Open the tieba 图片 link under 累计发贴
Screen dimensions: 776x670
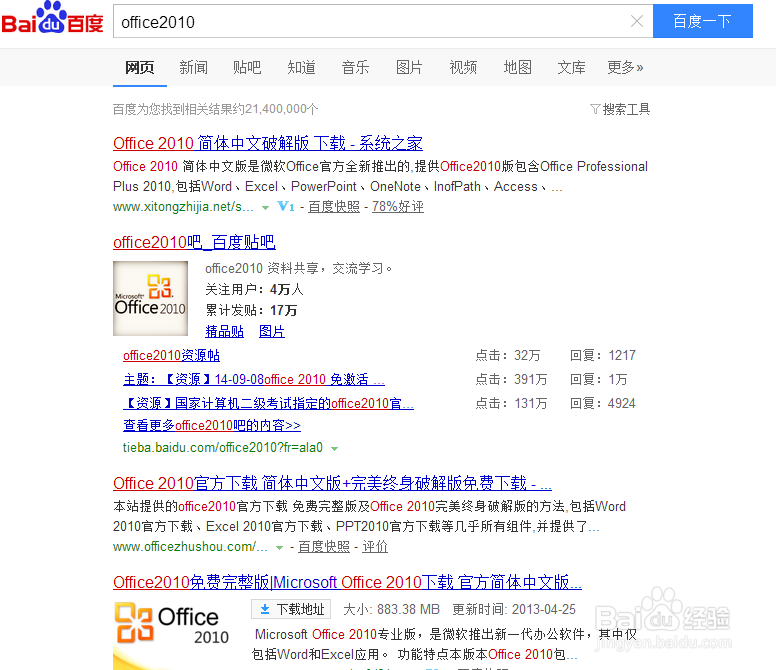(272, 332)
